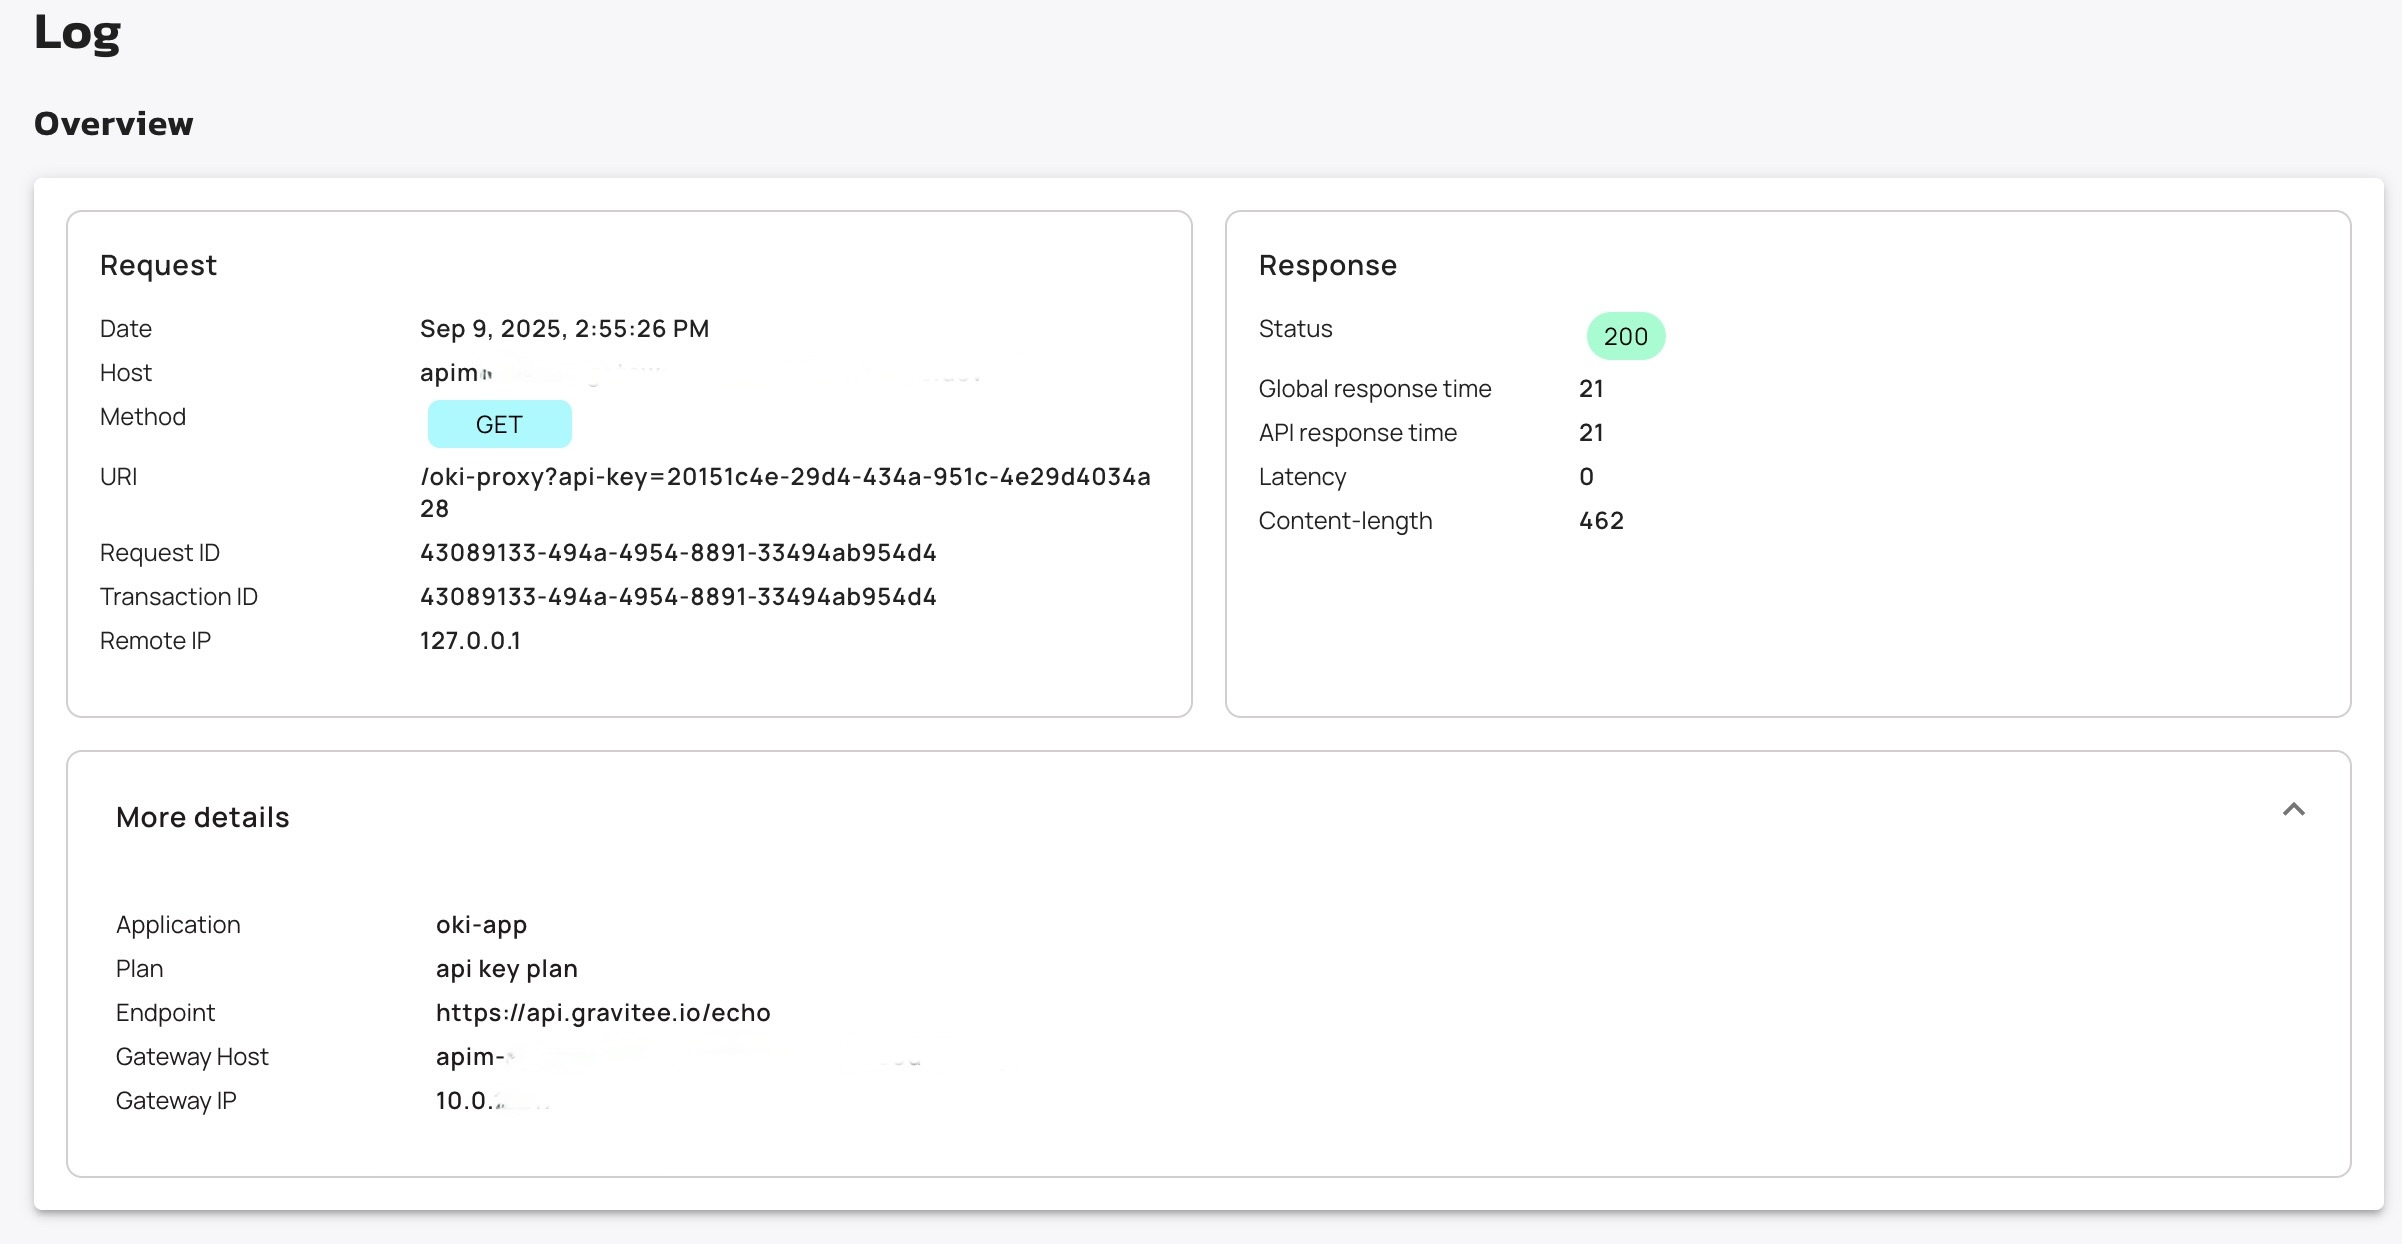Click the Request card heading
Image resolution: width=2402 pixels, height=1244 pixels.
click(158, 266)
